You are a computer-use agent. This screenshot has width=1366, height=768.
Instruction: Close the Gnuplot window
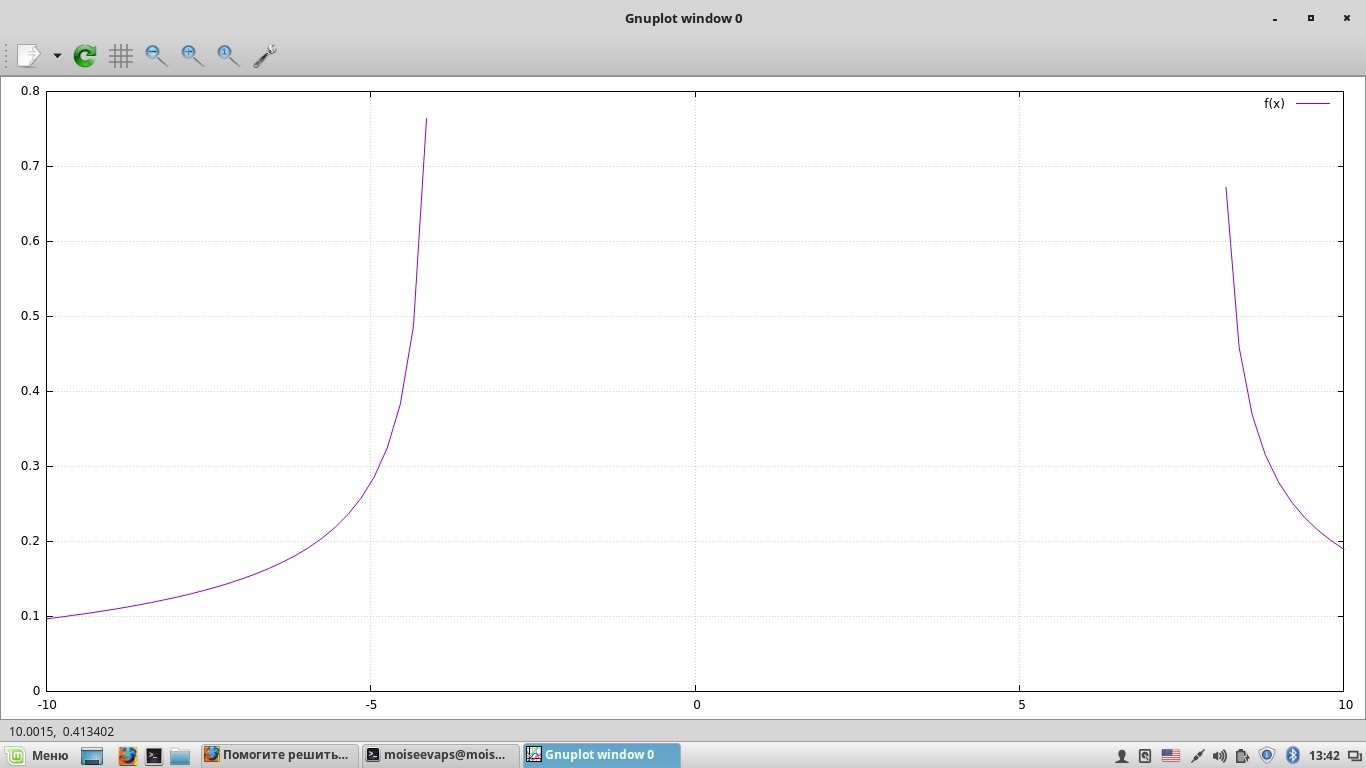[1347, 18]
